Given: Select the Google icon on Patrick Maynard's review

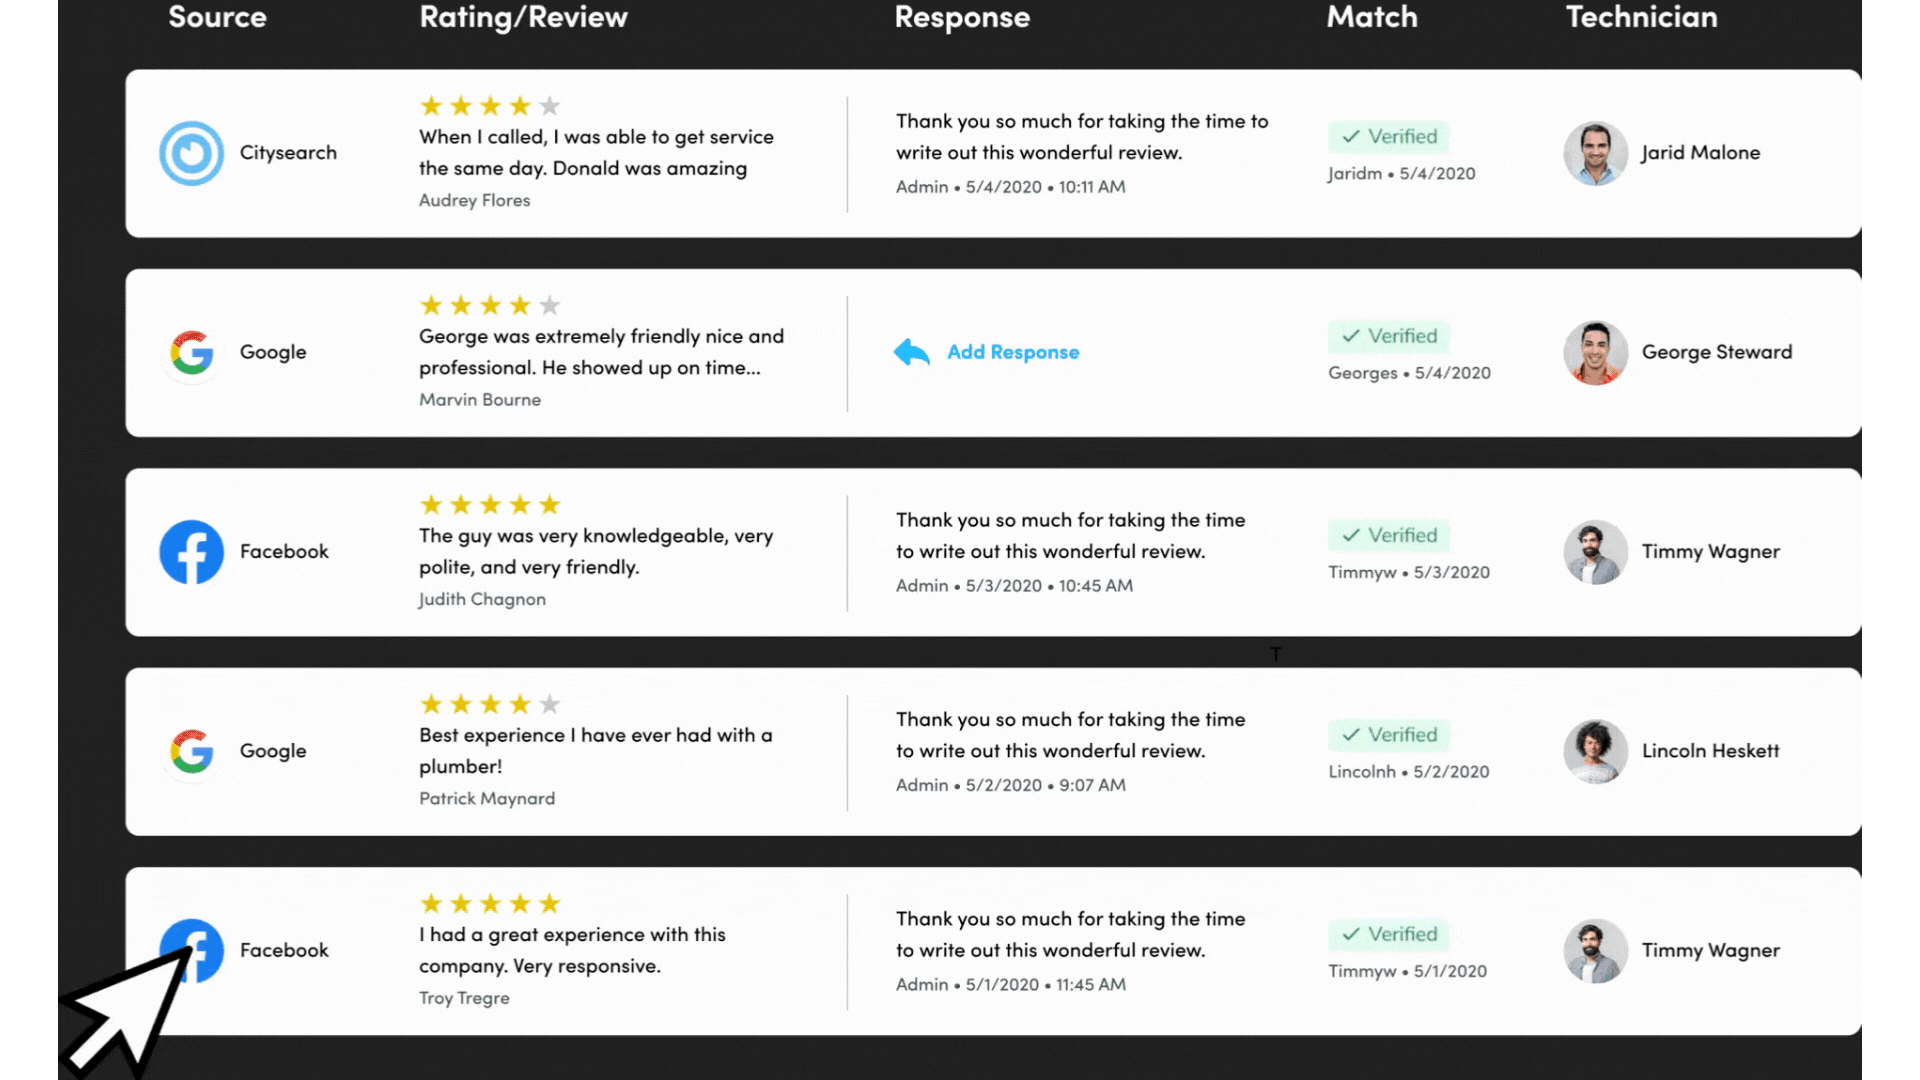Looking at the screenshot, I should click(x=190, y=751).
